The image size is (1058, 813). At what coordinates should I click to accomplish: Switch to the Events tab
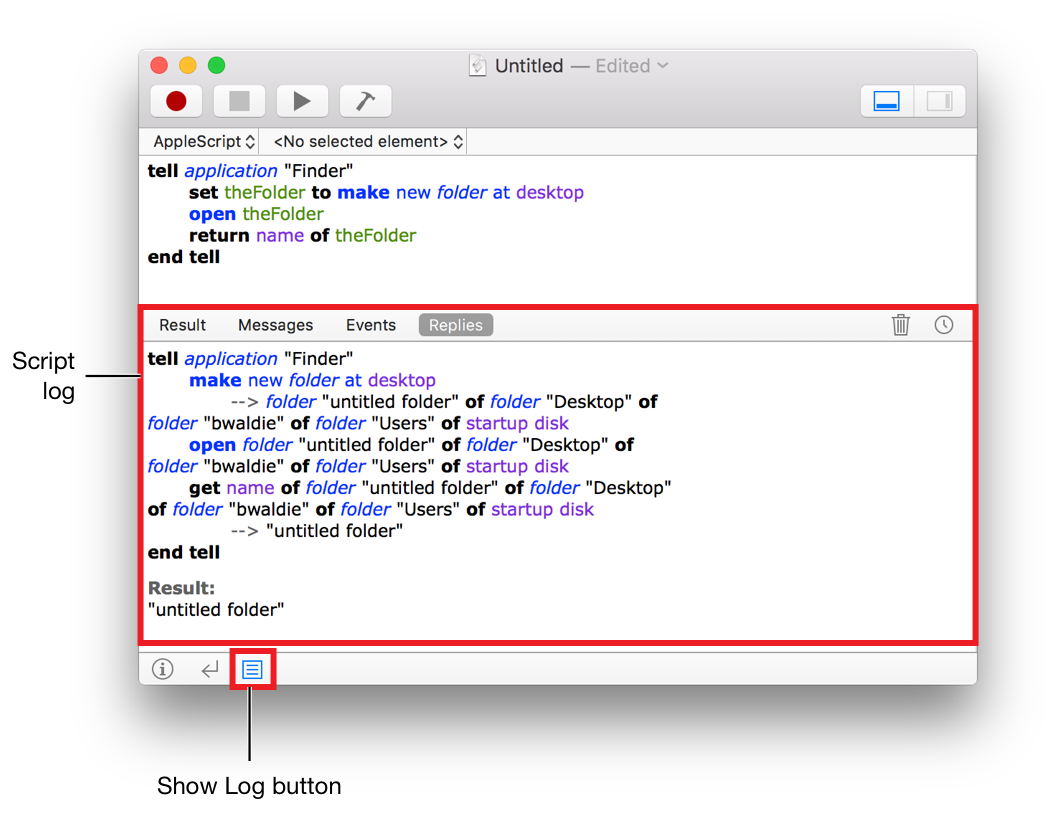tap(370, 325)
